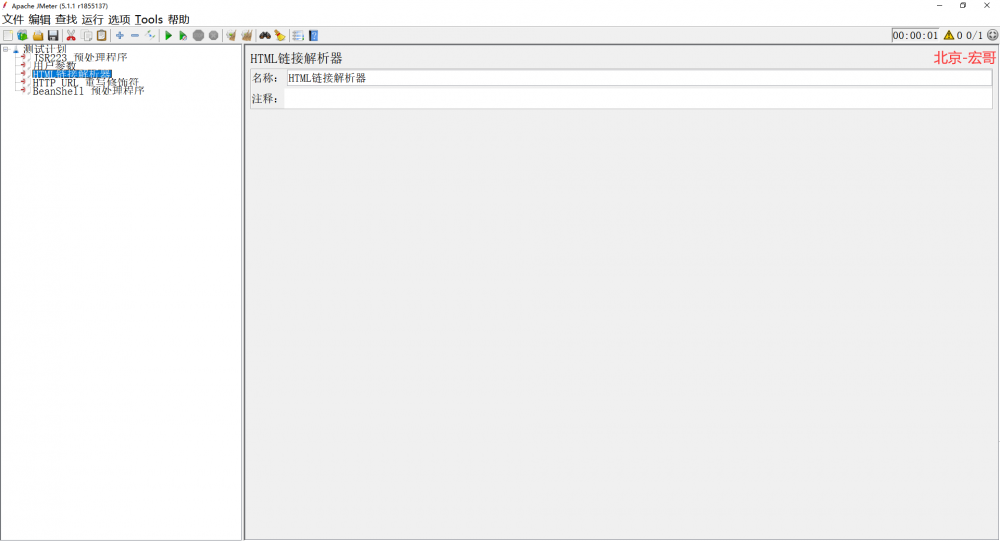Select HTTP URL 重写修饰符 tree item
The image size is (1000, 541).
(85, 82)
